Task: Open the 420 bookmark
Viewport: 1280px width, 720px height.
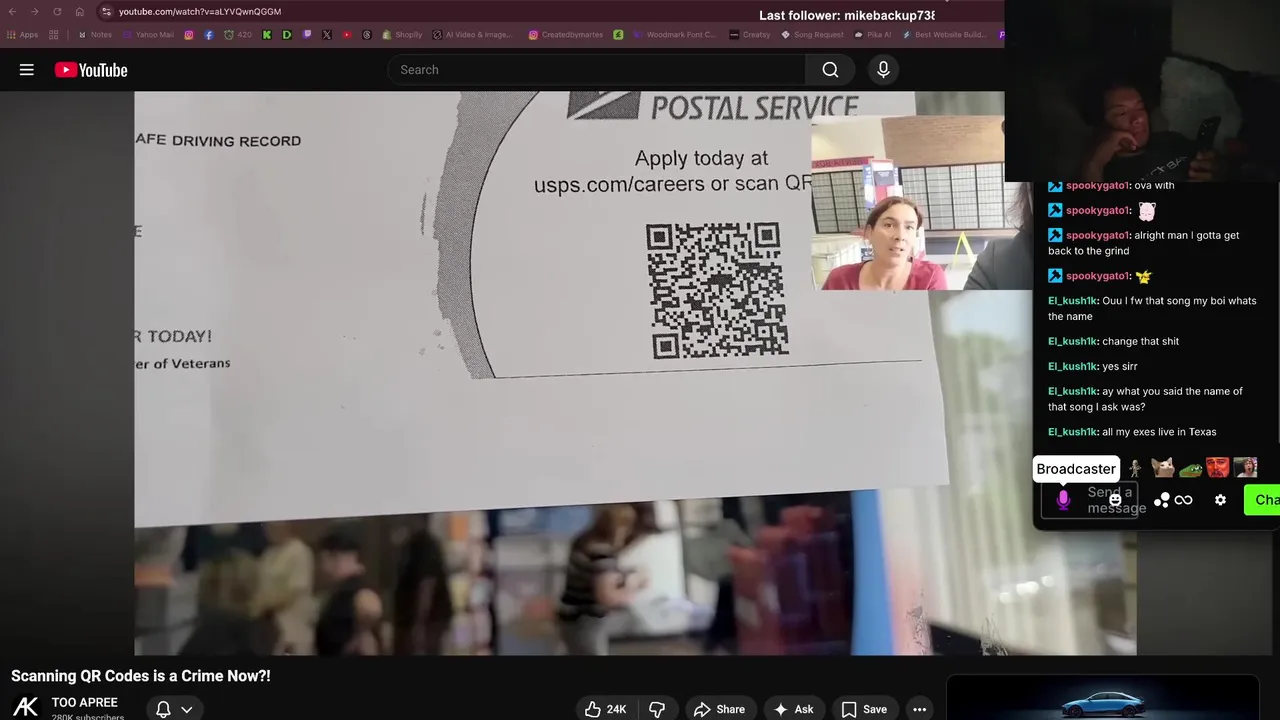Action: tap(236, 35)
